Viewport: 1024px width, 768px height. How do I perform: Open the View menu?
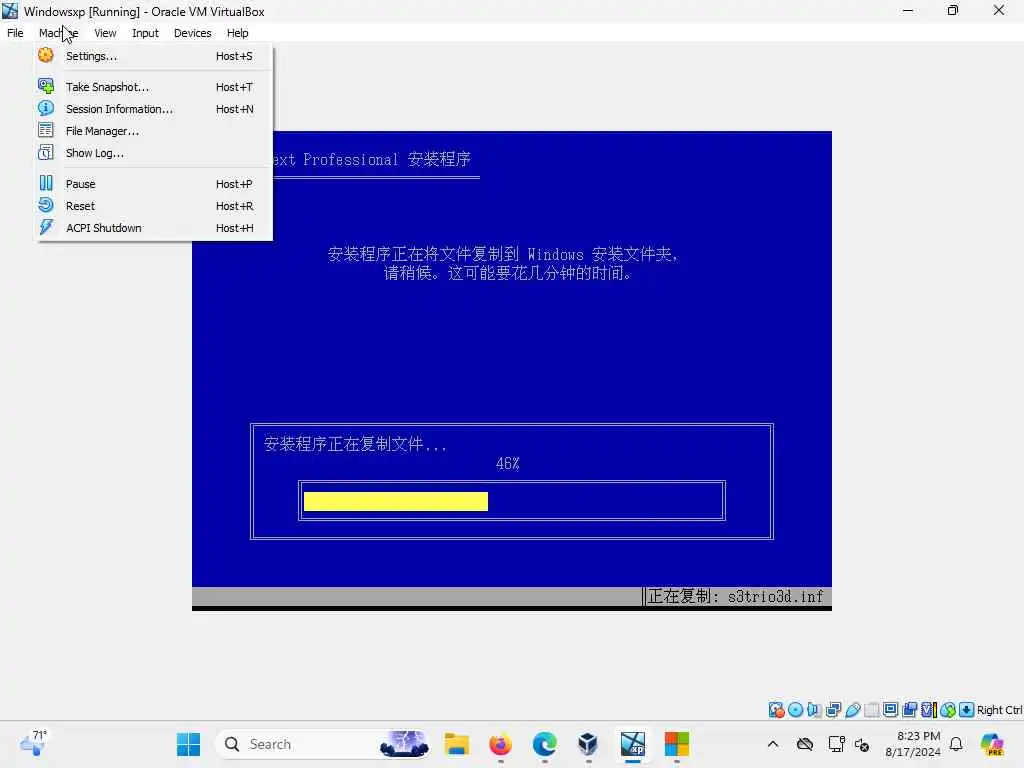point(105,33)
